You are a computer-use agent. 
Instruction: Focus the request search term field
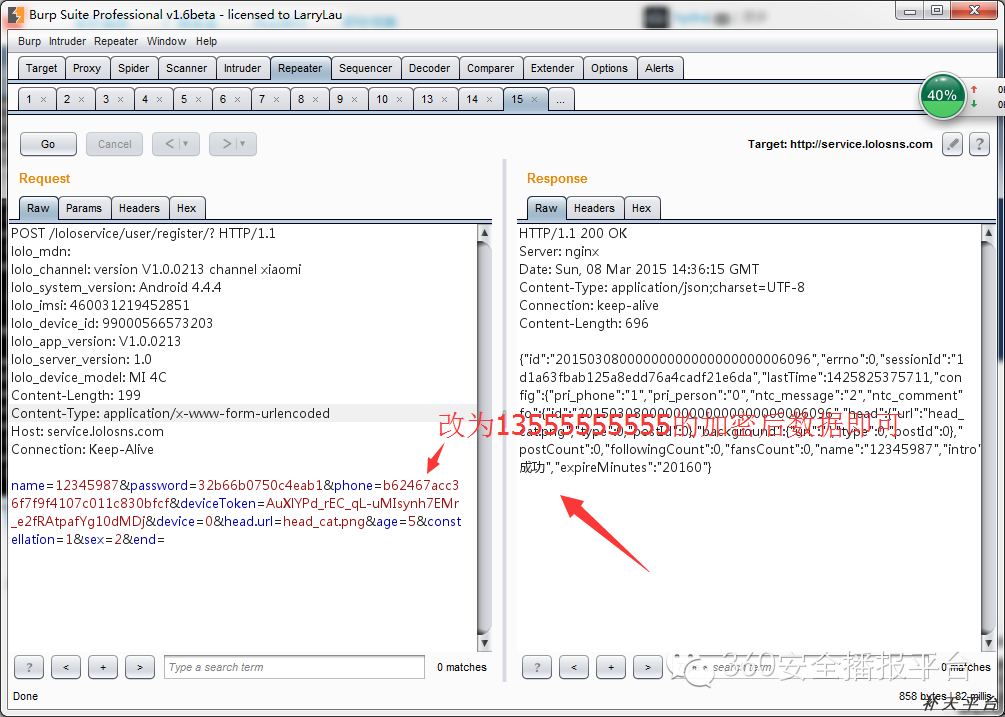coord(294,667)
